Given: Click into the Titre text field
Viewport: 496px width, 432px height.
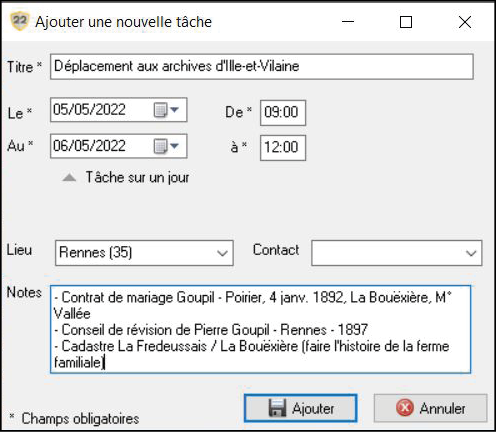Looking at the screenshot, I should 262,66.
